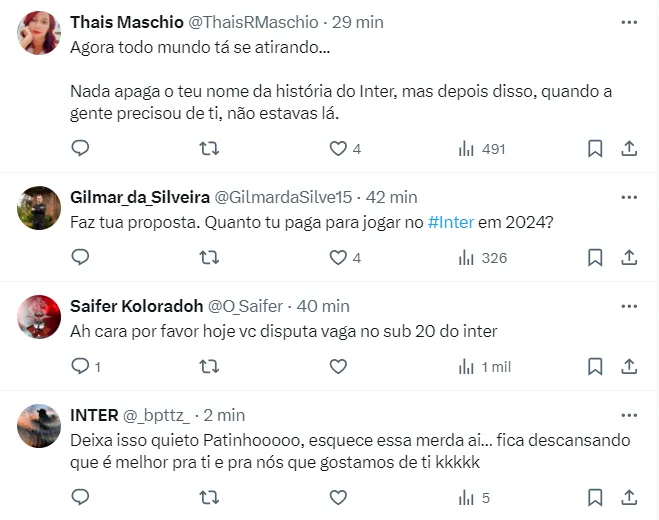
Task: Bookmark Thais Maschio's tweet
Action: coord(595,149)
